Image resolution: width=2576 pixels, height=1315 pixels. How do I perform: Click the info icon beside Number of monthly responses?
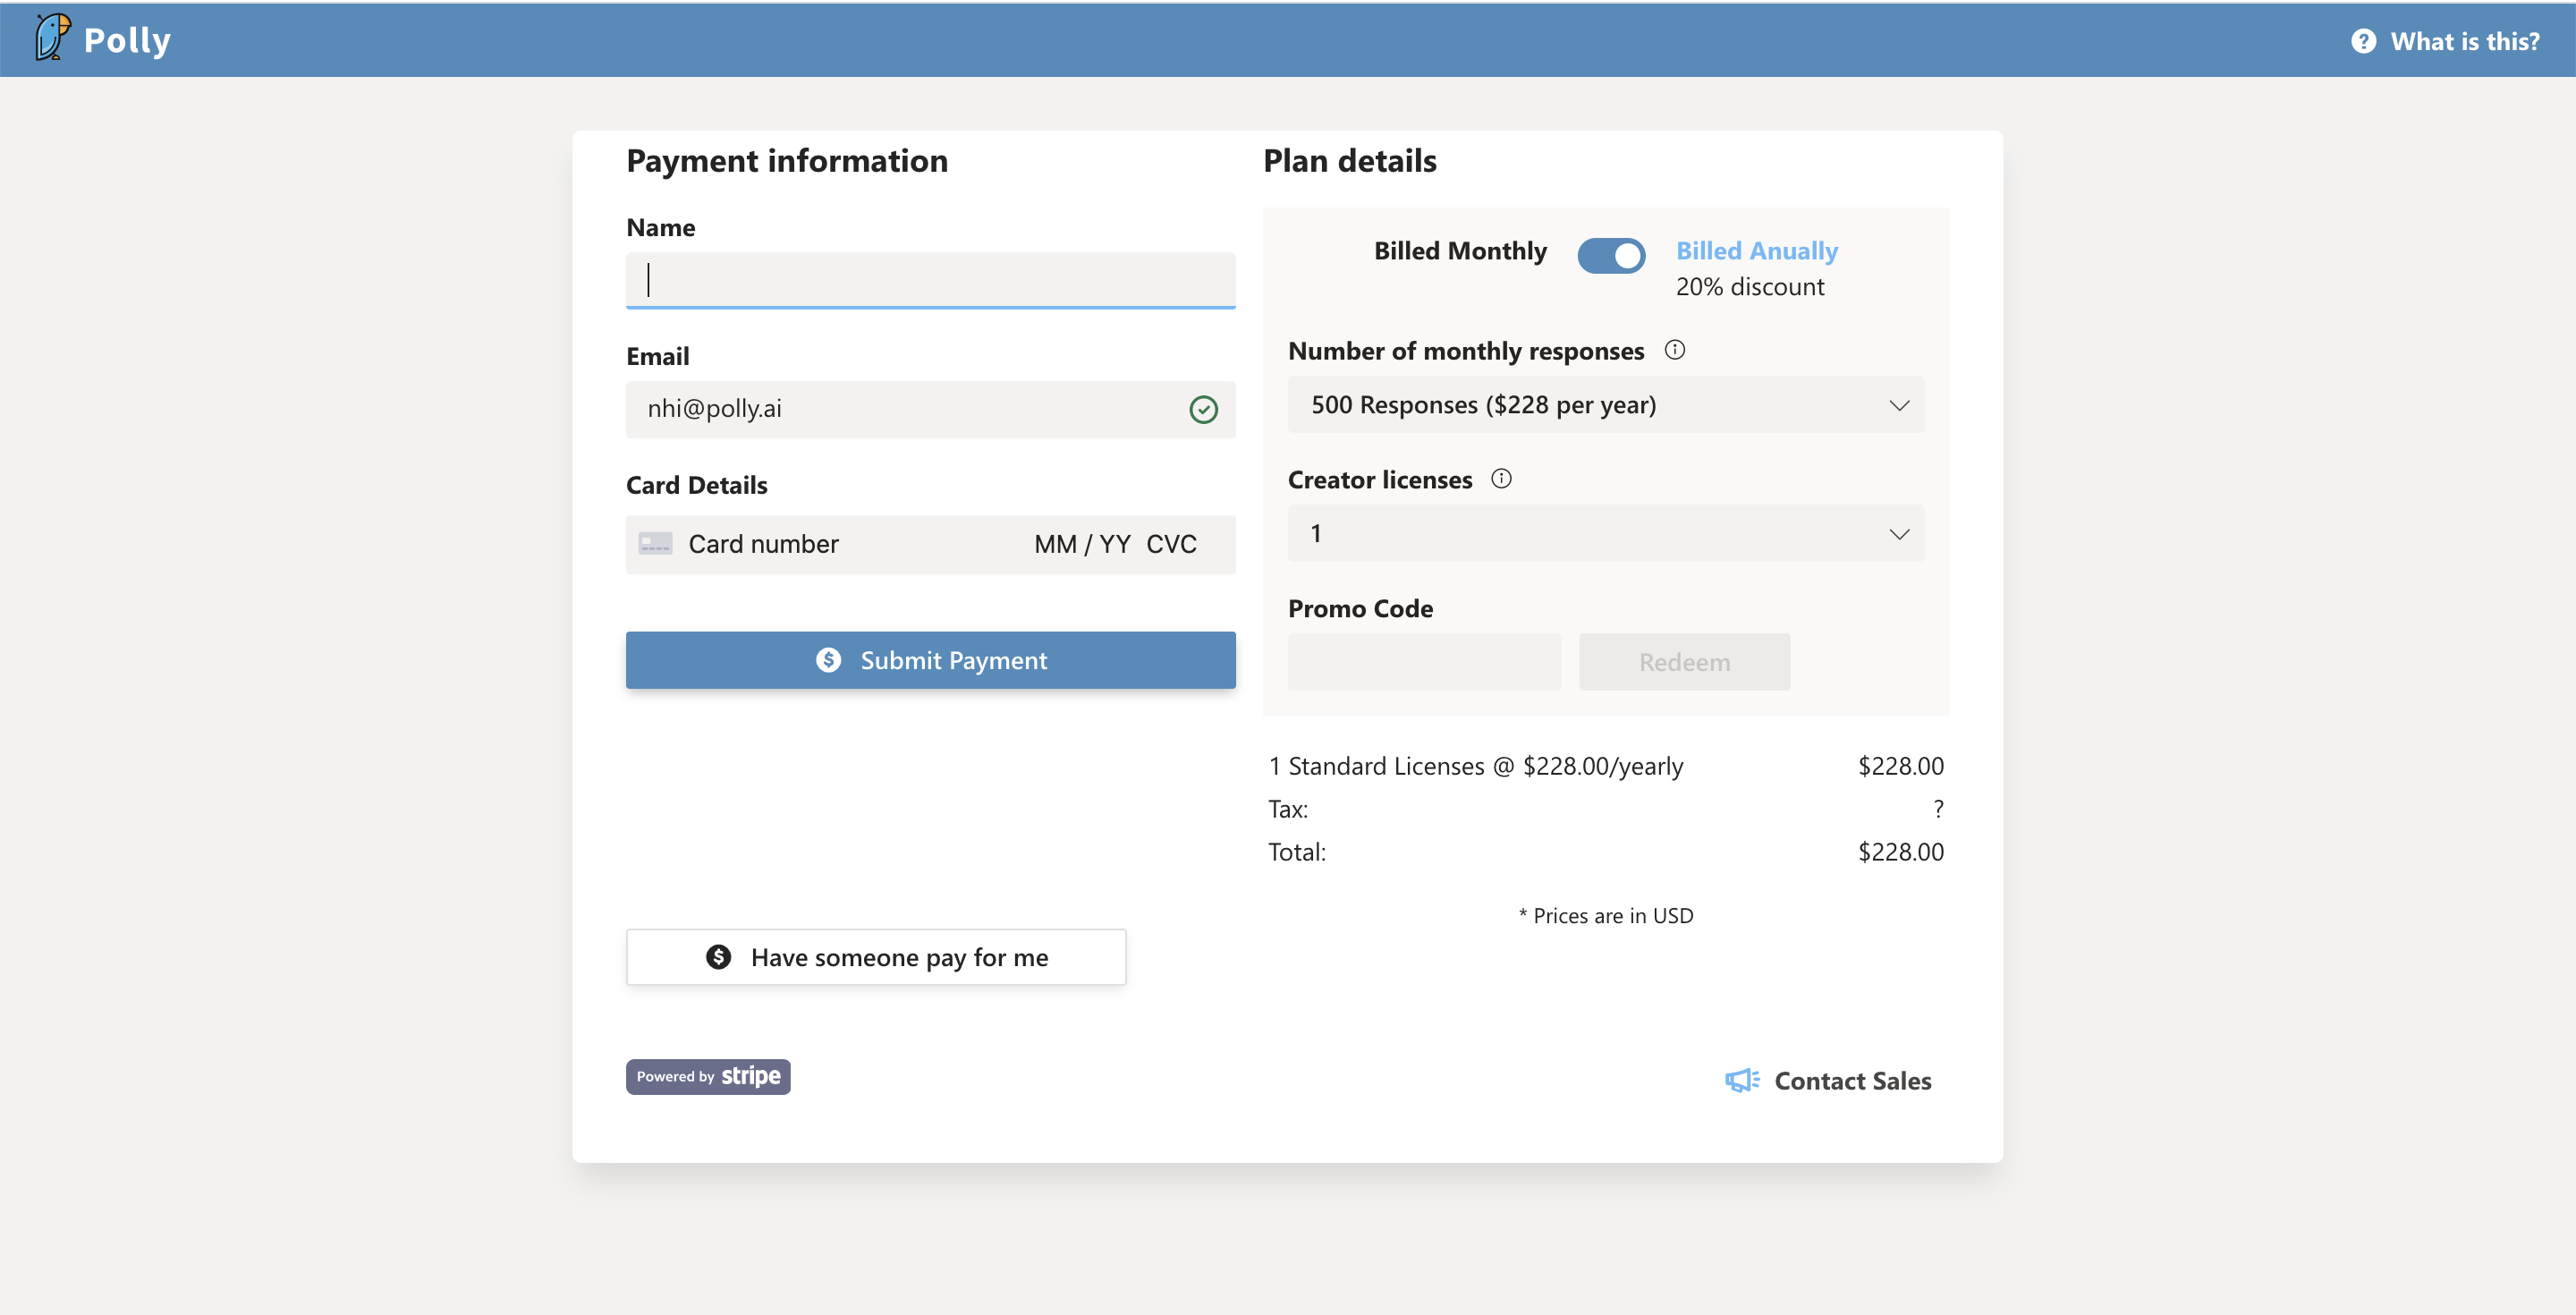coord(1677,349)
